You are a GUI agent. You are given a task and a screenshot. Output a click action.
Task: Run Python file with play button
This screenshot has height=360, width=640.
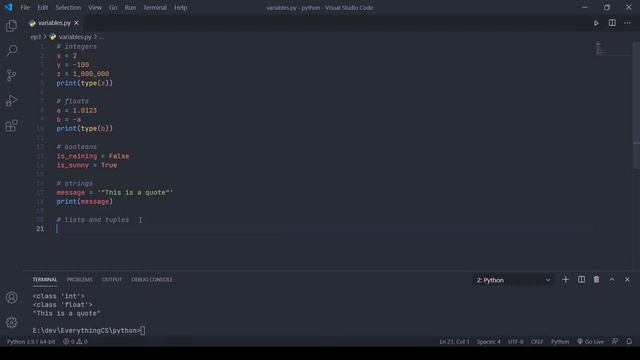click(x=596, y=23)
